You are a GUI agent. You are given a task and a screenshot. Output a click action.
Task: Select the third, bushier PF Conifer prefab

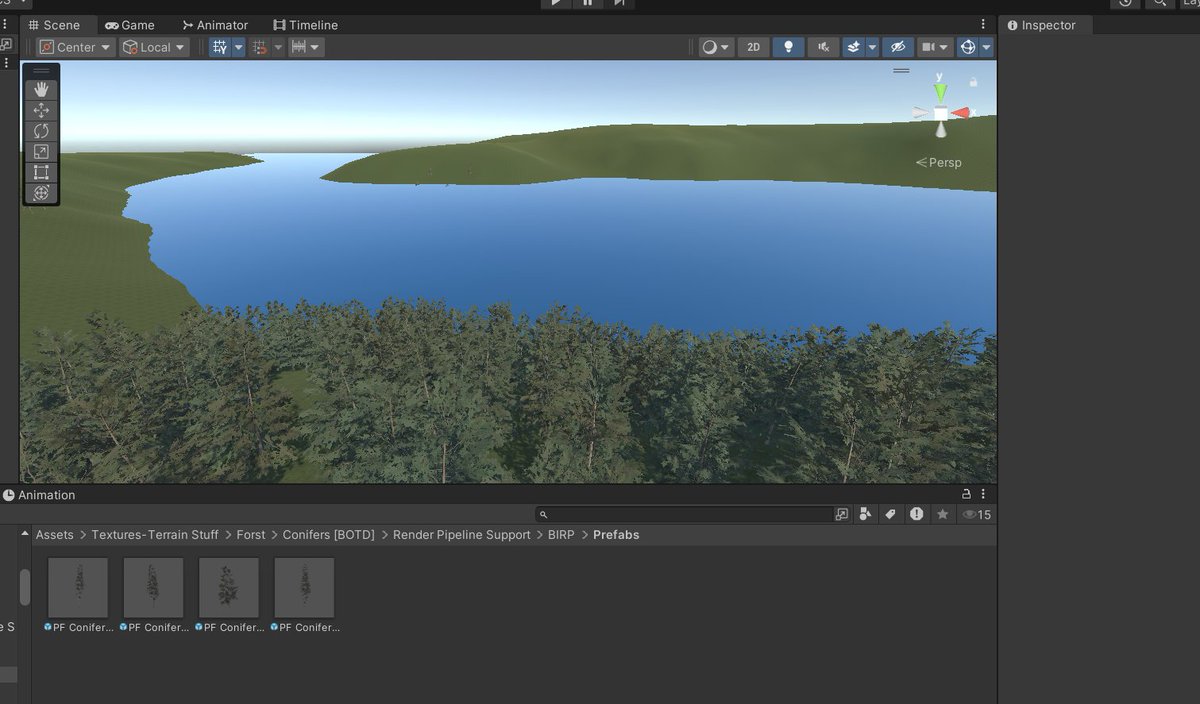(229, 588)
